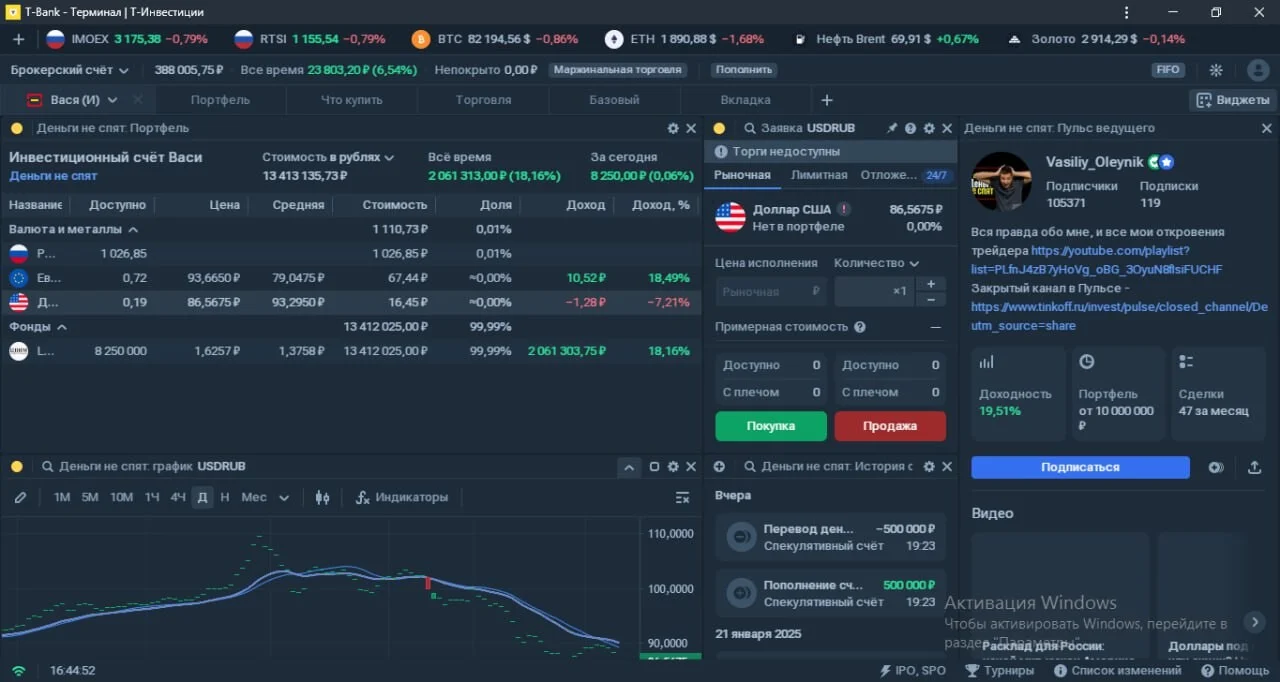This screenshot has height=682, width=1280.
Task: Select the 1М chart timeframe
Action: [62, 497]
